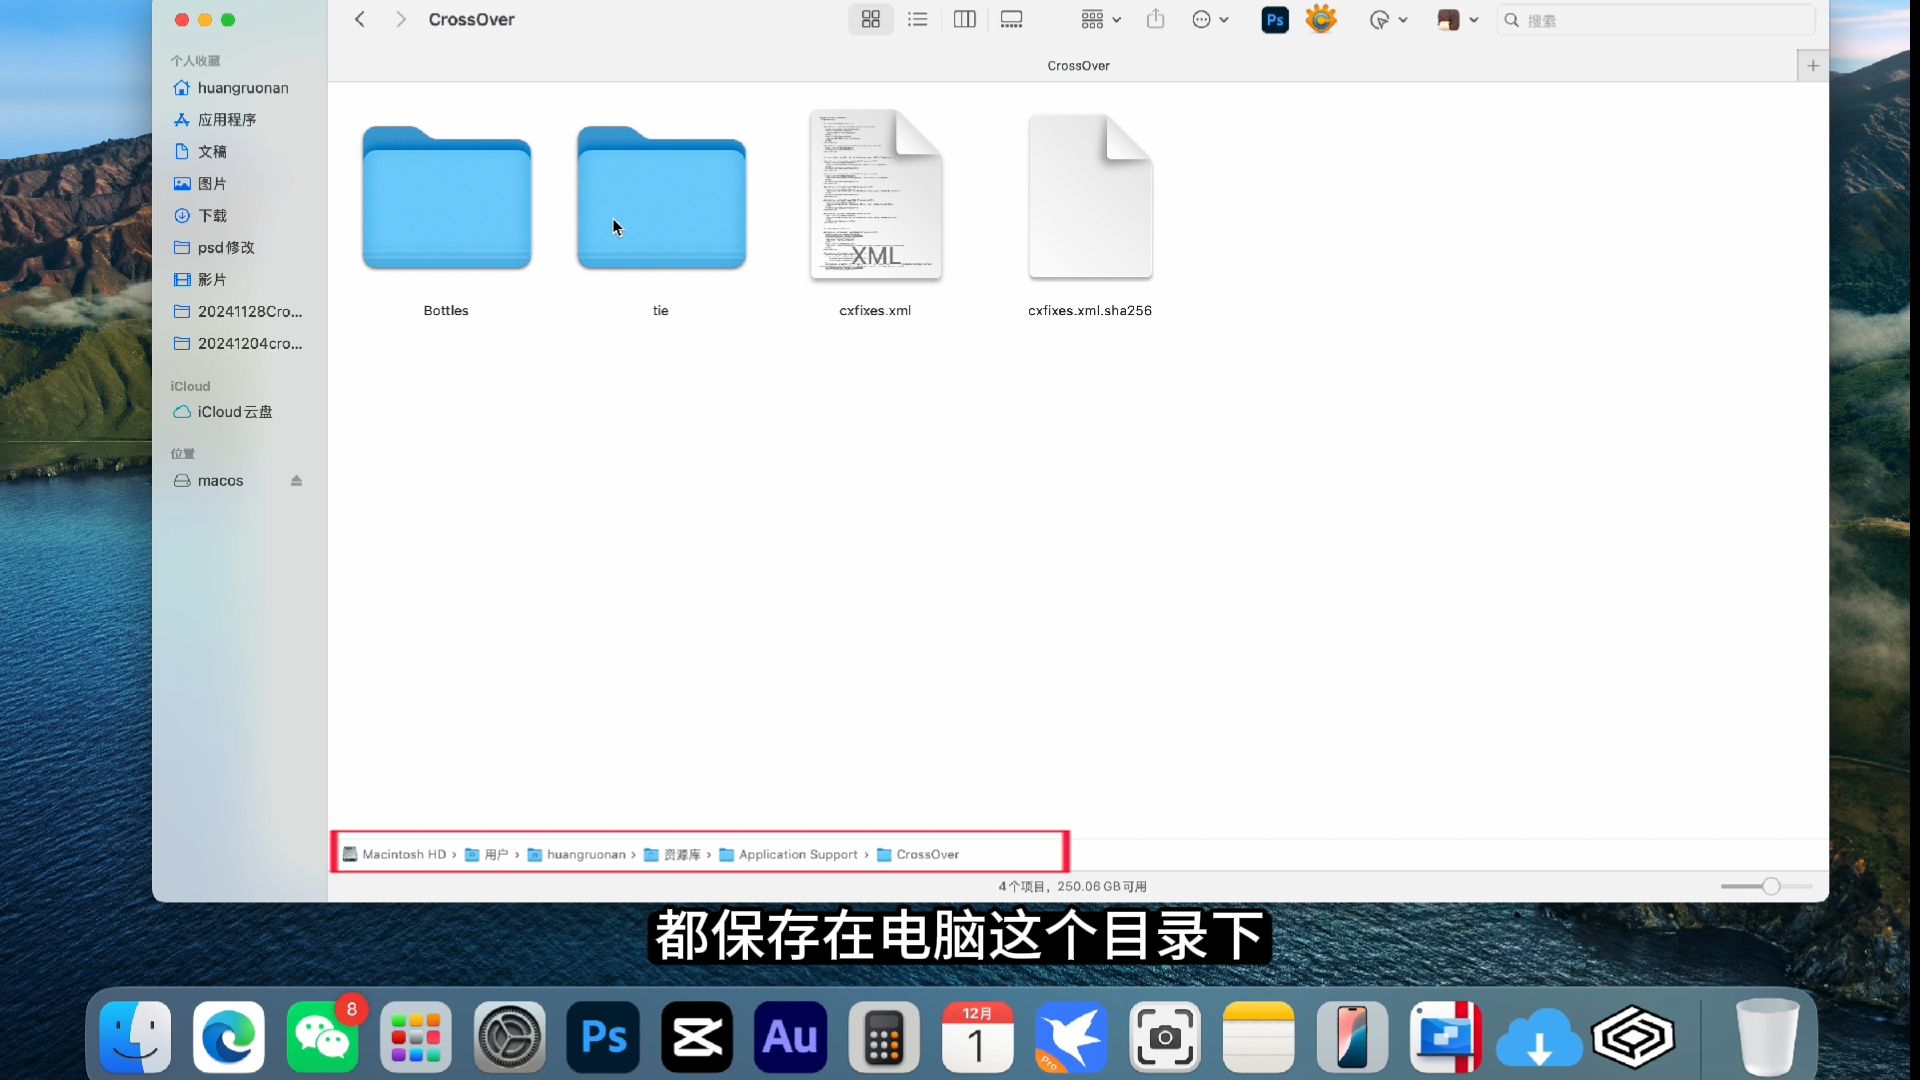Viewport: 1920px width, 1080px height.
Task: Click the Photoshop icon in Finder toolbar
Action: [1275, 20]
